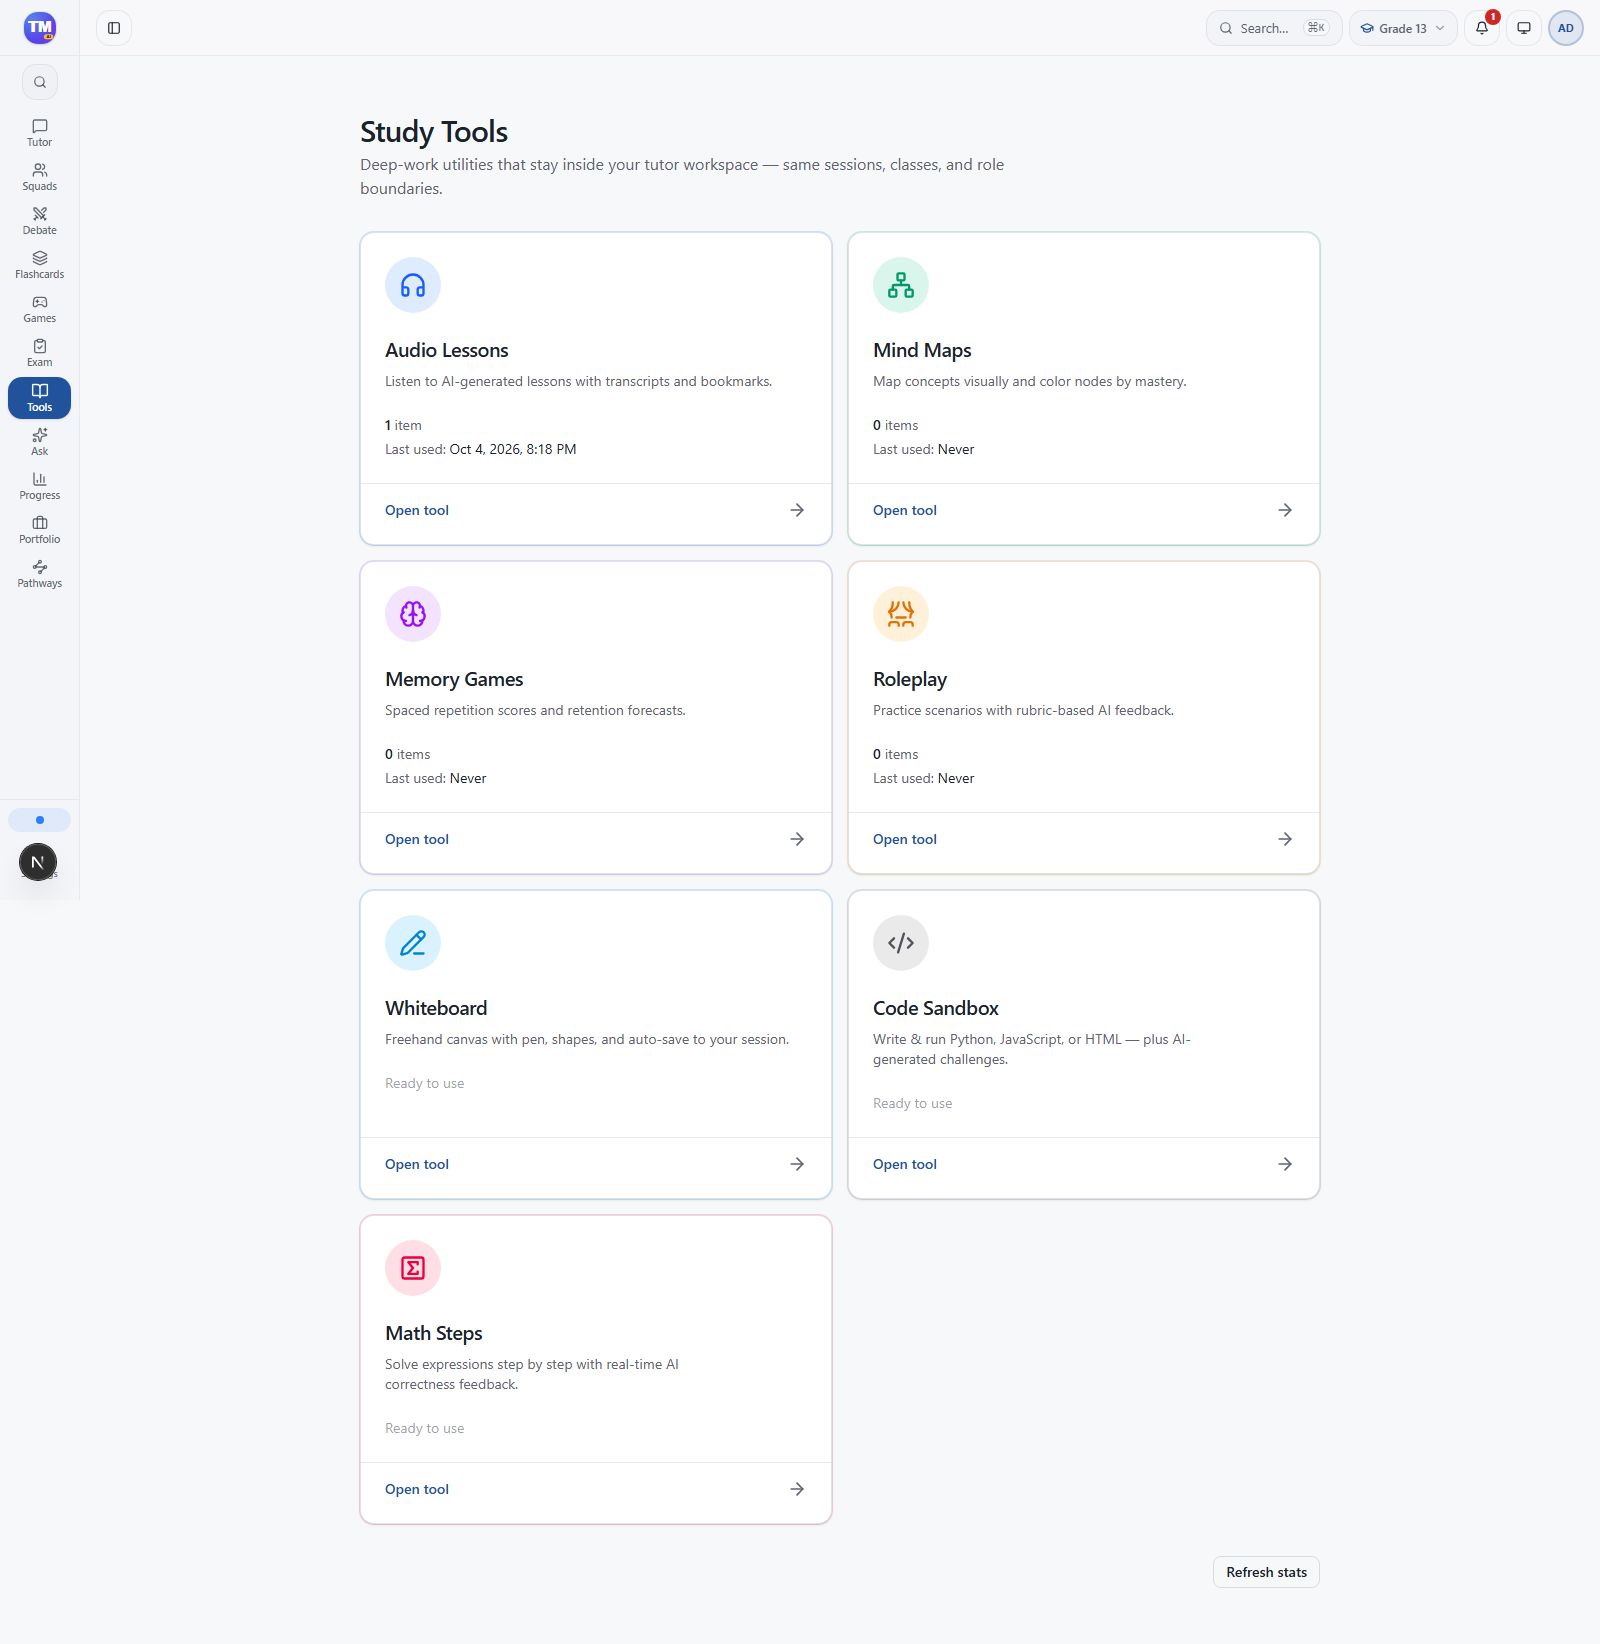Click the Roleplay theater icon
This screenshot has width=1600, height=1644.
[901, 614]
